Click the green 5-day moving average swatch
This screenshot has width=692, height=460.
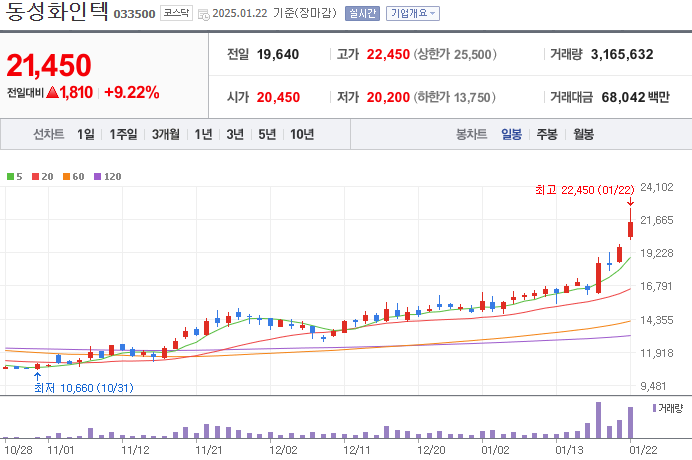tap(10, 176)
